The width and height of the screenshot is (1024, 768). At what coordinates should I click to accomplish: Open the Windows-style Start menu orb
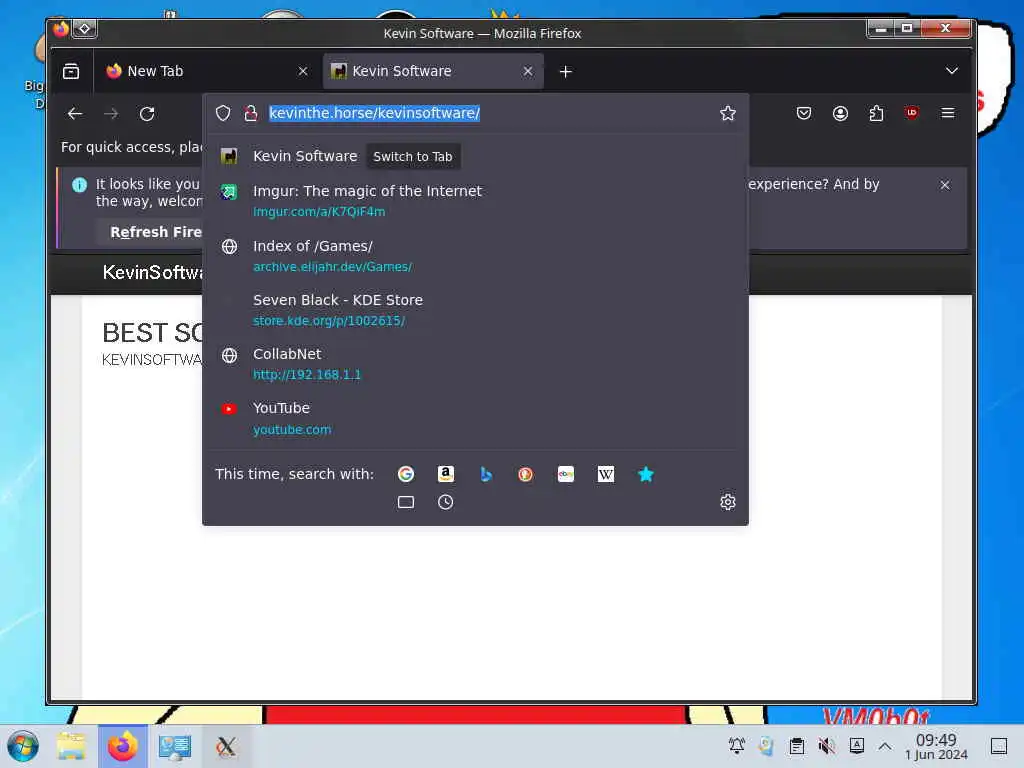pyautogui.click(x=23, y=746)
